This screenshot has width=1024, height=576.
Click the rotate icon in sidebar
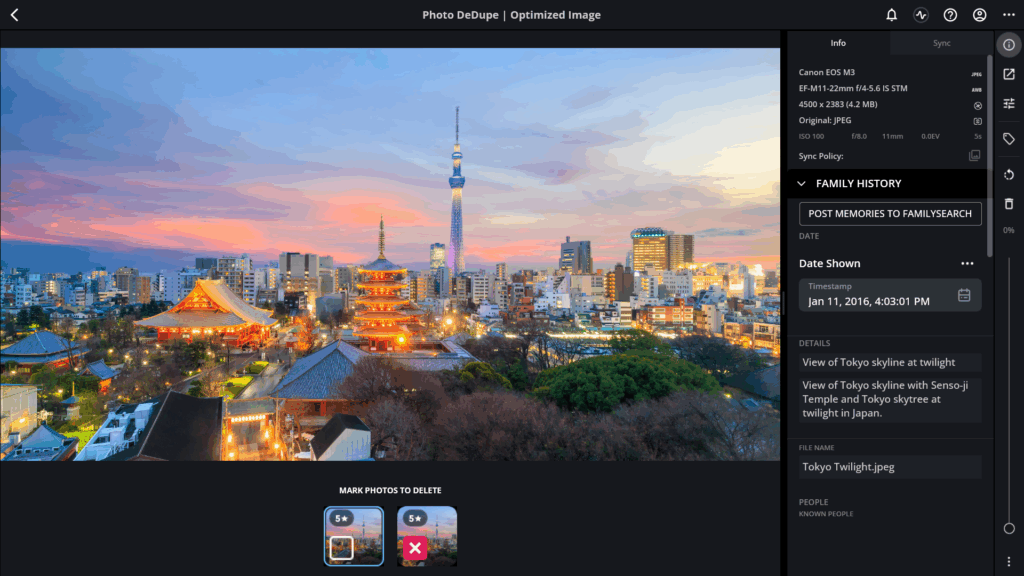pos(1009,174)
